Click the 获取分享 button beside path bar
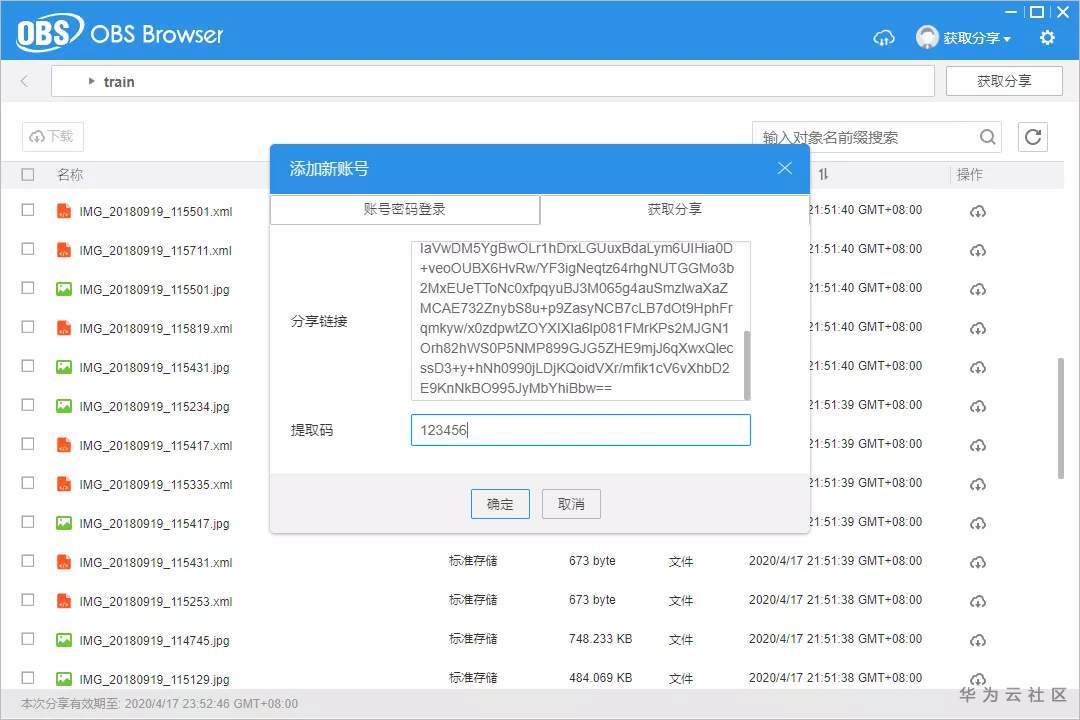Viewport: 1080px width, 720px height. point(1004,81)
